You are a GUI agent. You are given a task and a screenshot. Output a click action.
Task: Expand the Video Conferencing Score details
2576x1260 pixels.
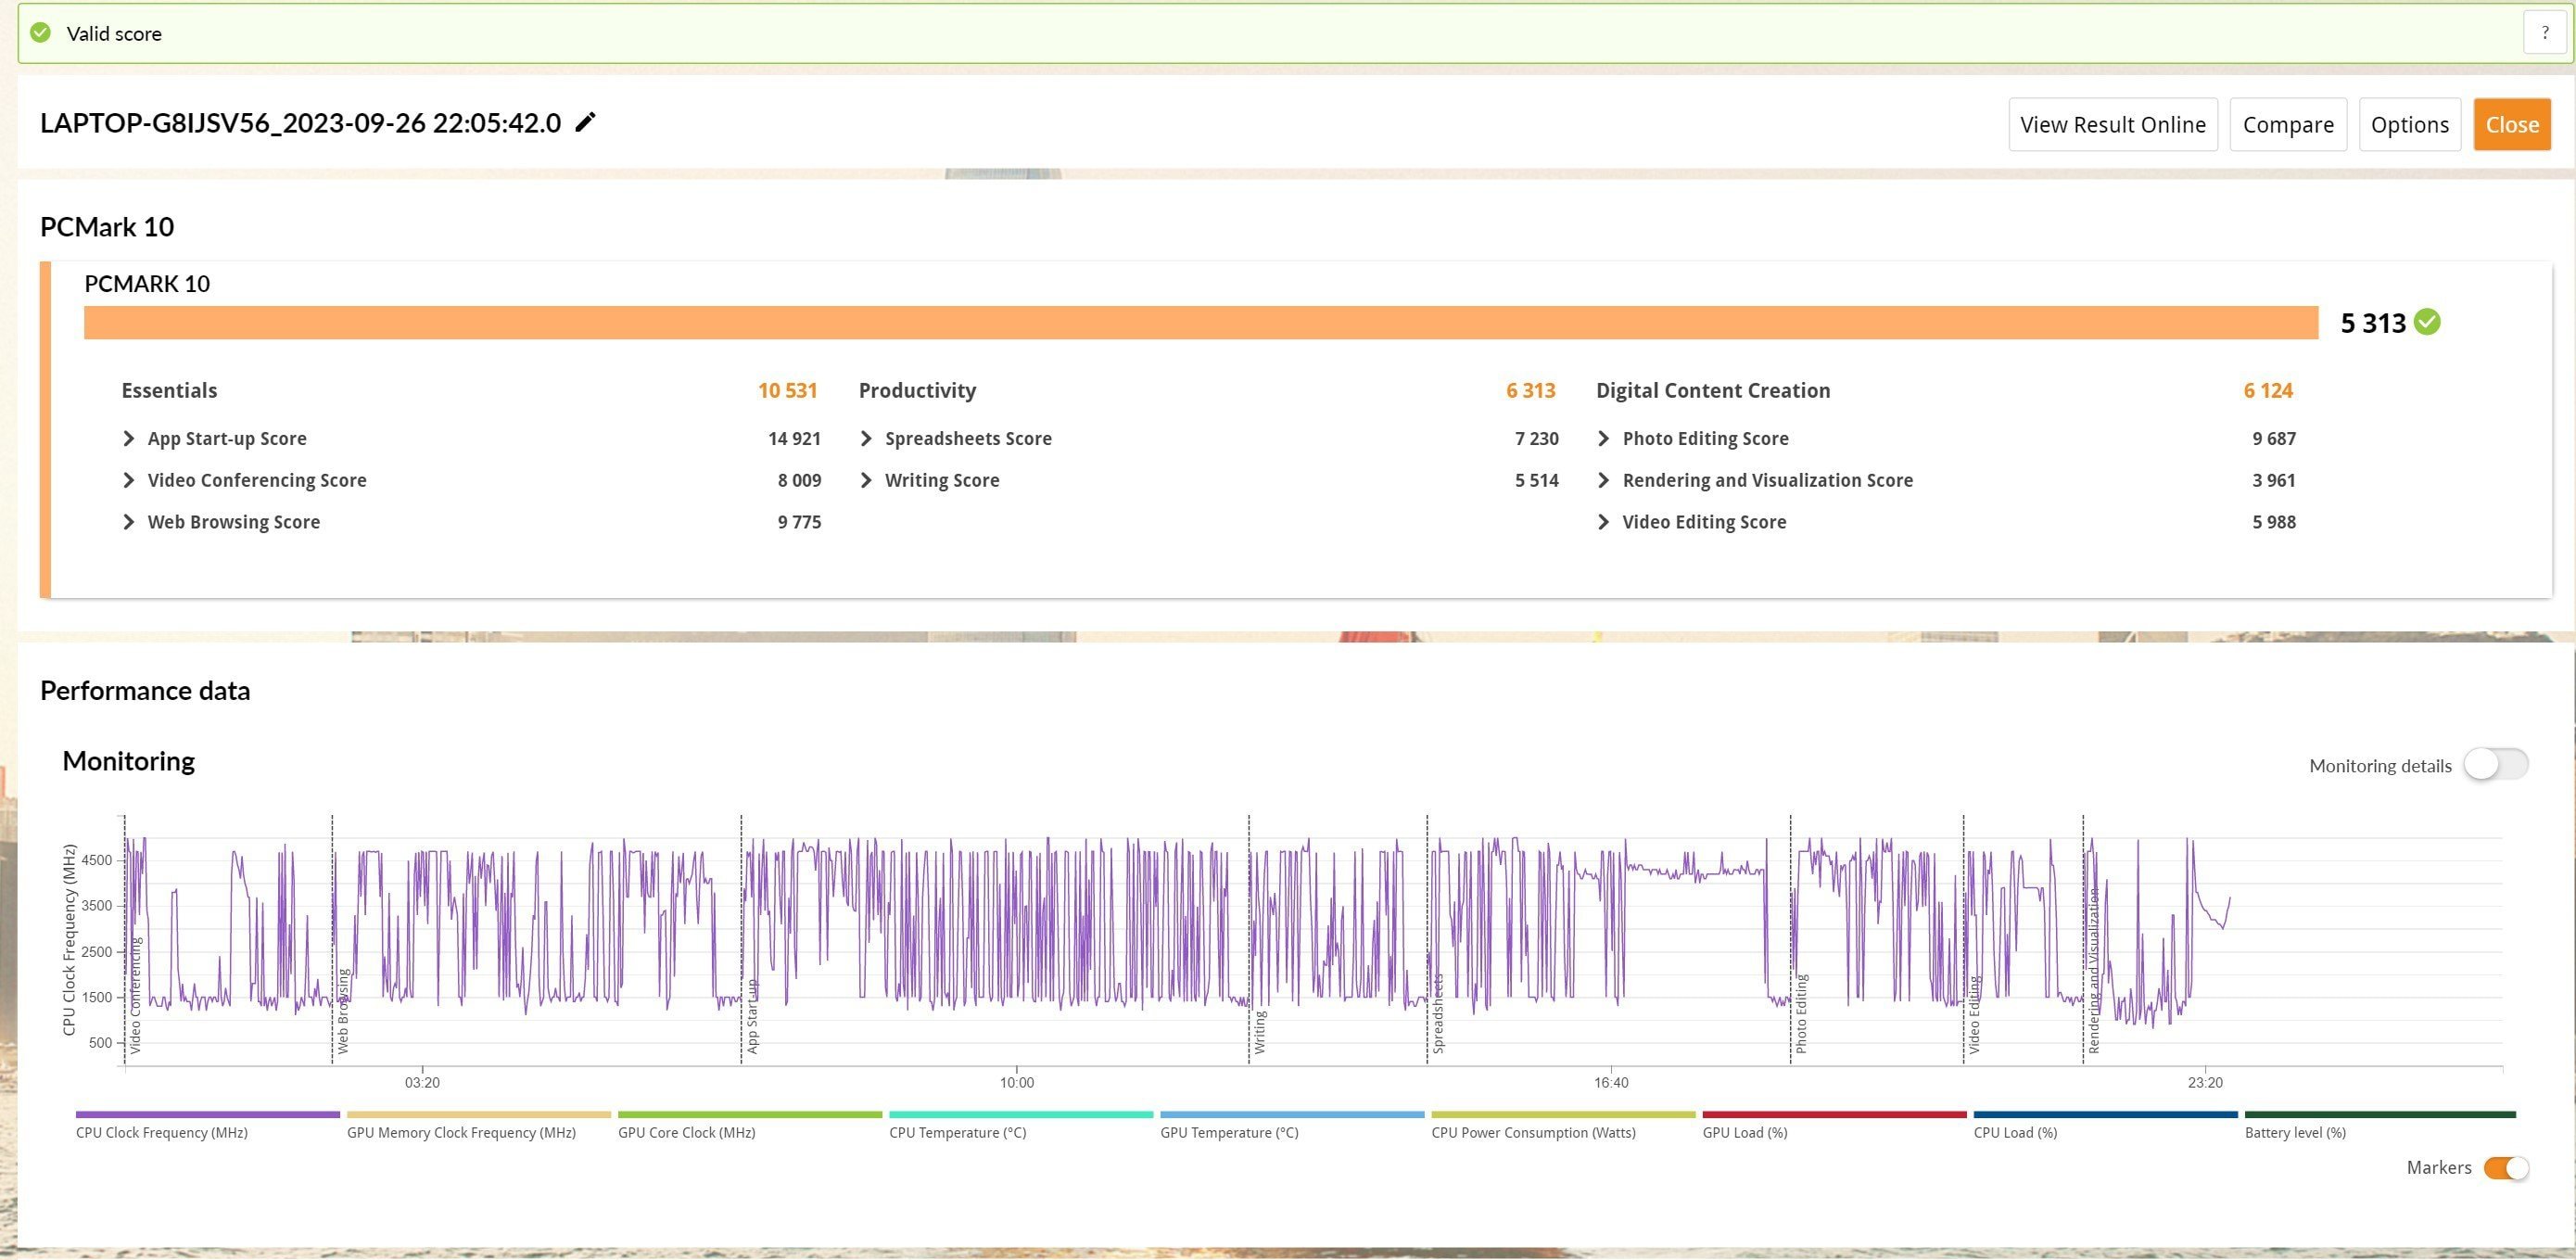(130, 479)
